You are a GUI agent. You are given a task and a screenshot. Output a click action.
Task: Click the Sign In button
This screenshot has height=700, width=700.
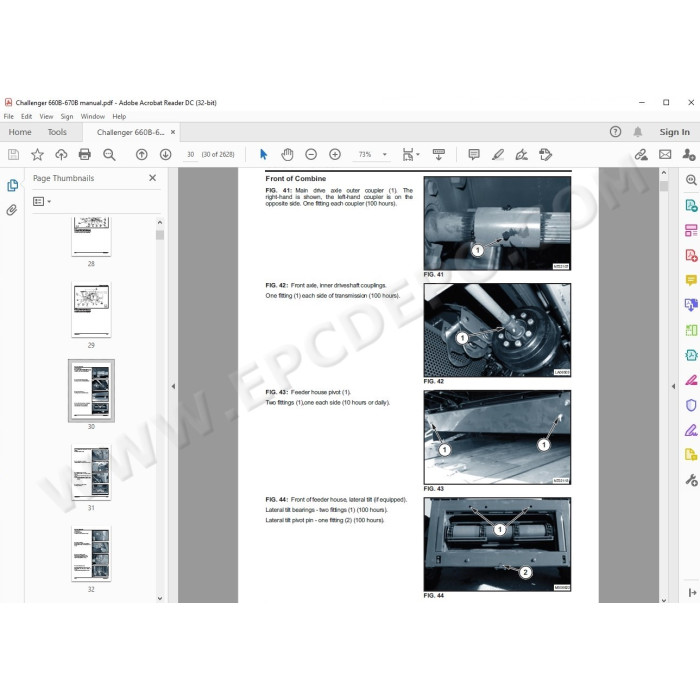coord(674,132)
